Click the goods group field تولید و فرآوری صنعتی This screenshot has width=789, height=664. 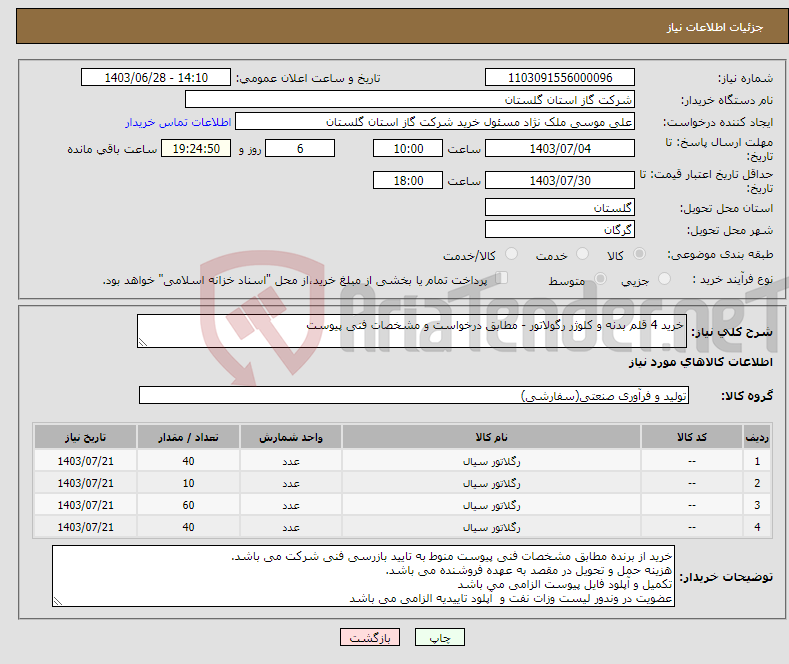(x=414, y=395)
